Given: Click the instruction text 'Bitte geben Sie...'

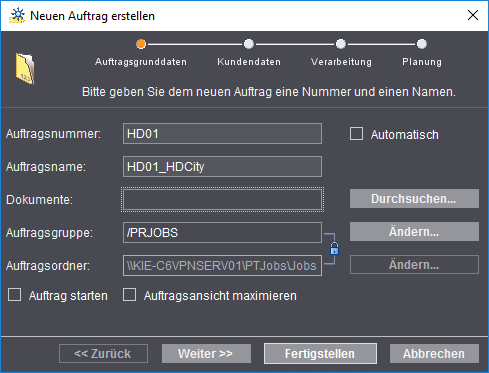Looking at the screenshot, I should pyautogui.click(x=269, y=92).
